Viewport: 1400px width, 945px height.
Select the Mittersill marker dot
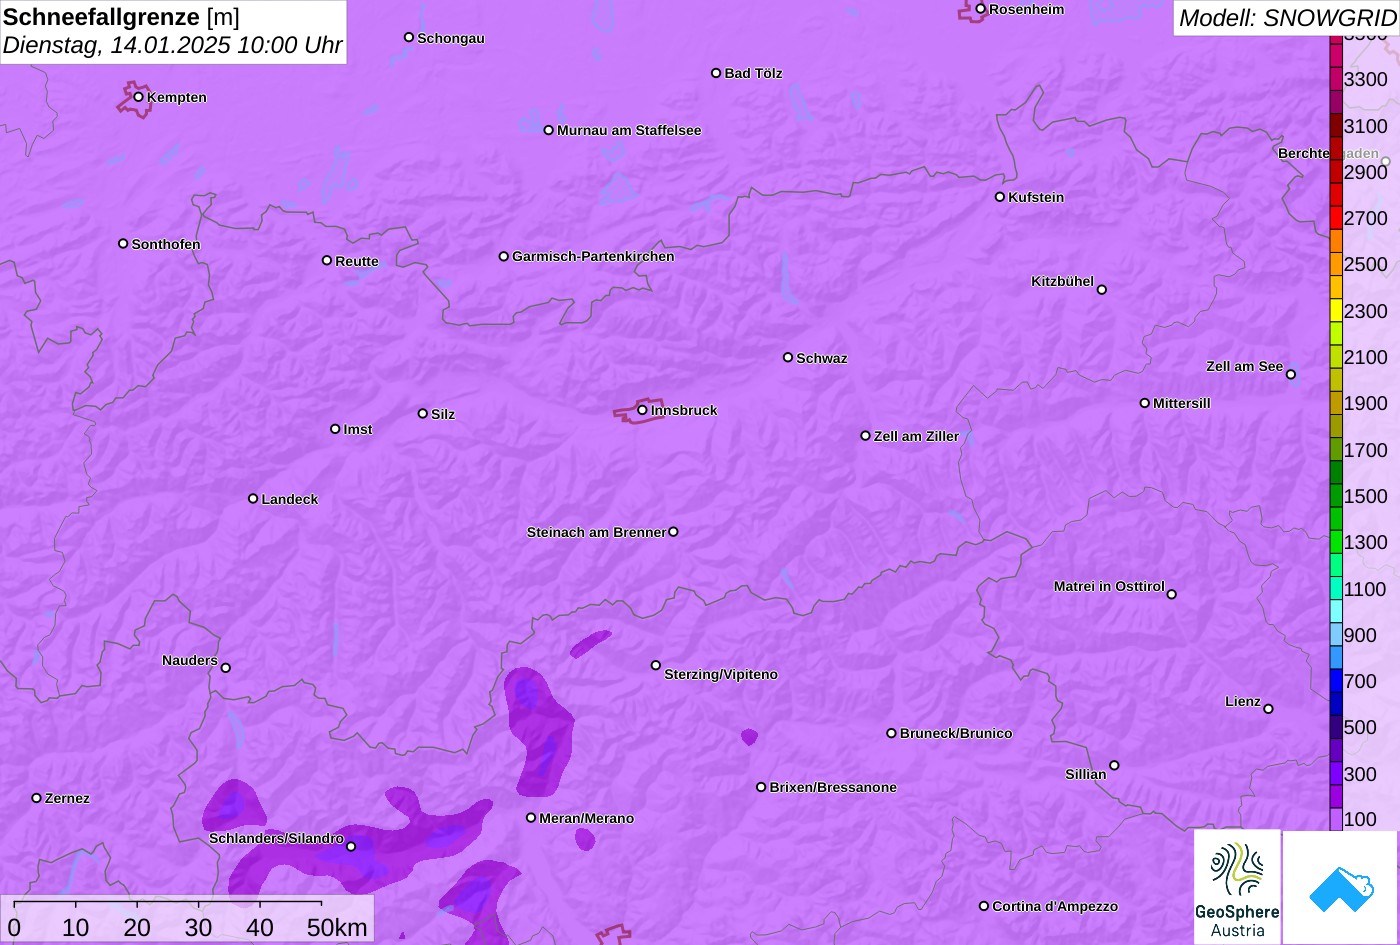(1145, 403)
